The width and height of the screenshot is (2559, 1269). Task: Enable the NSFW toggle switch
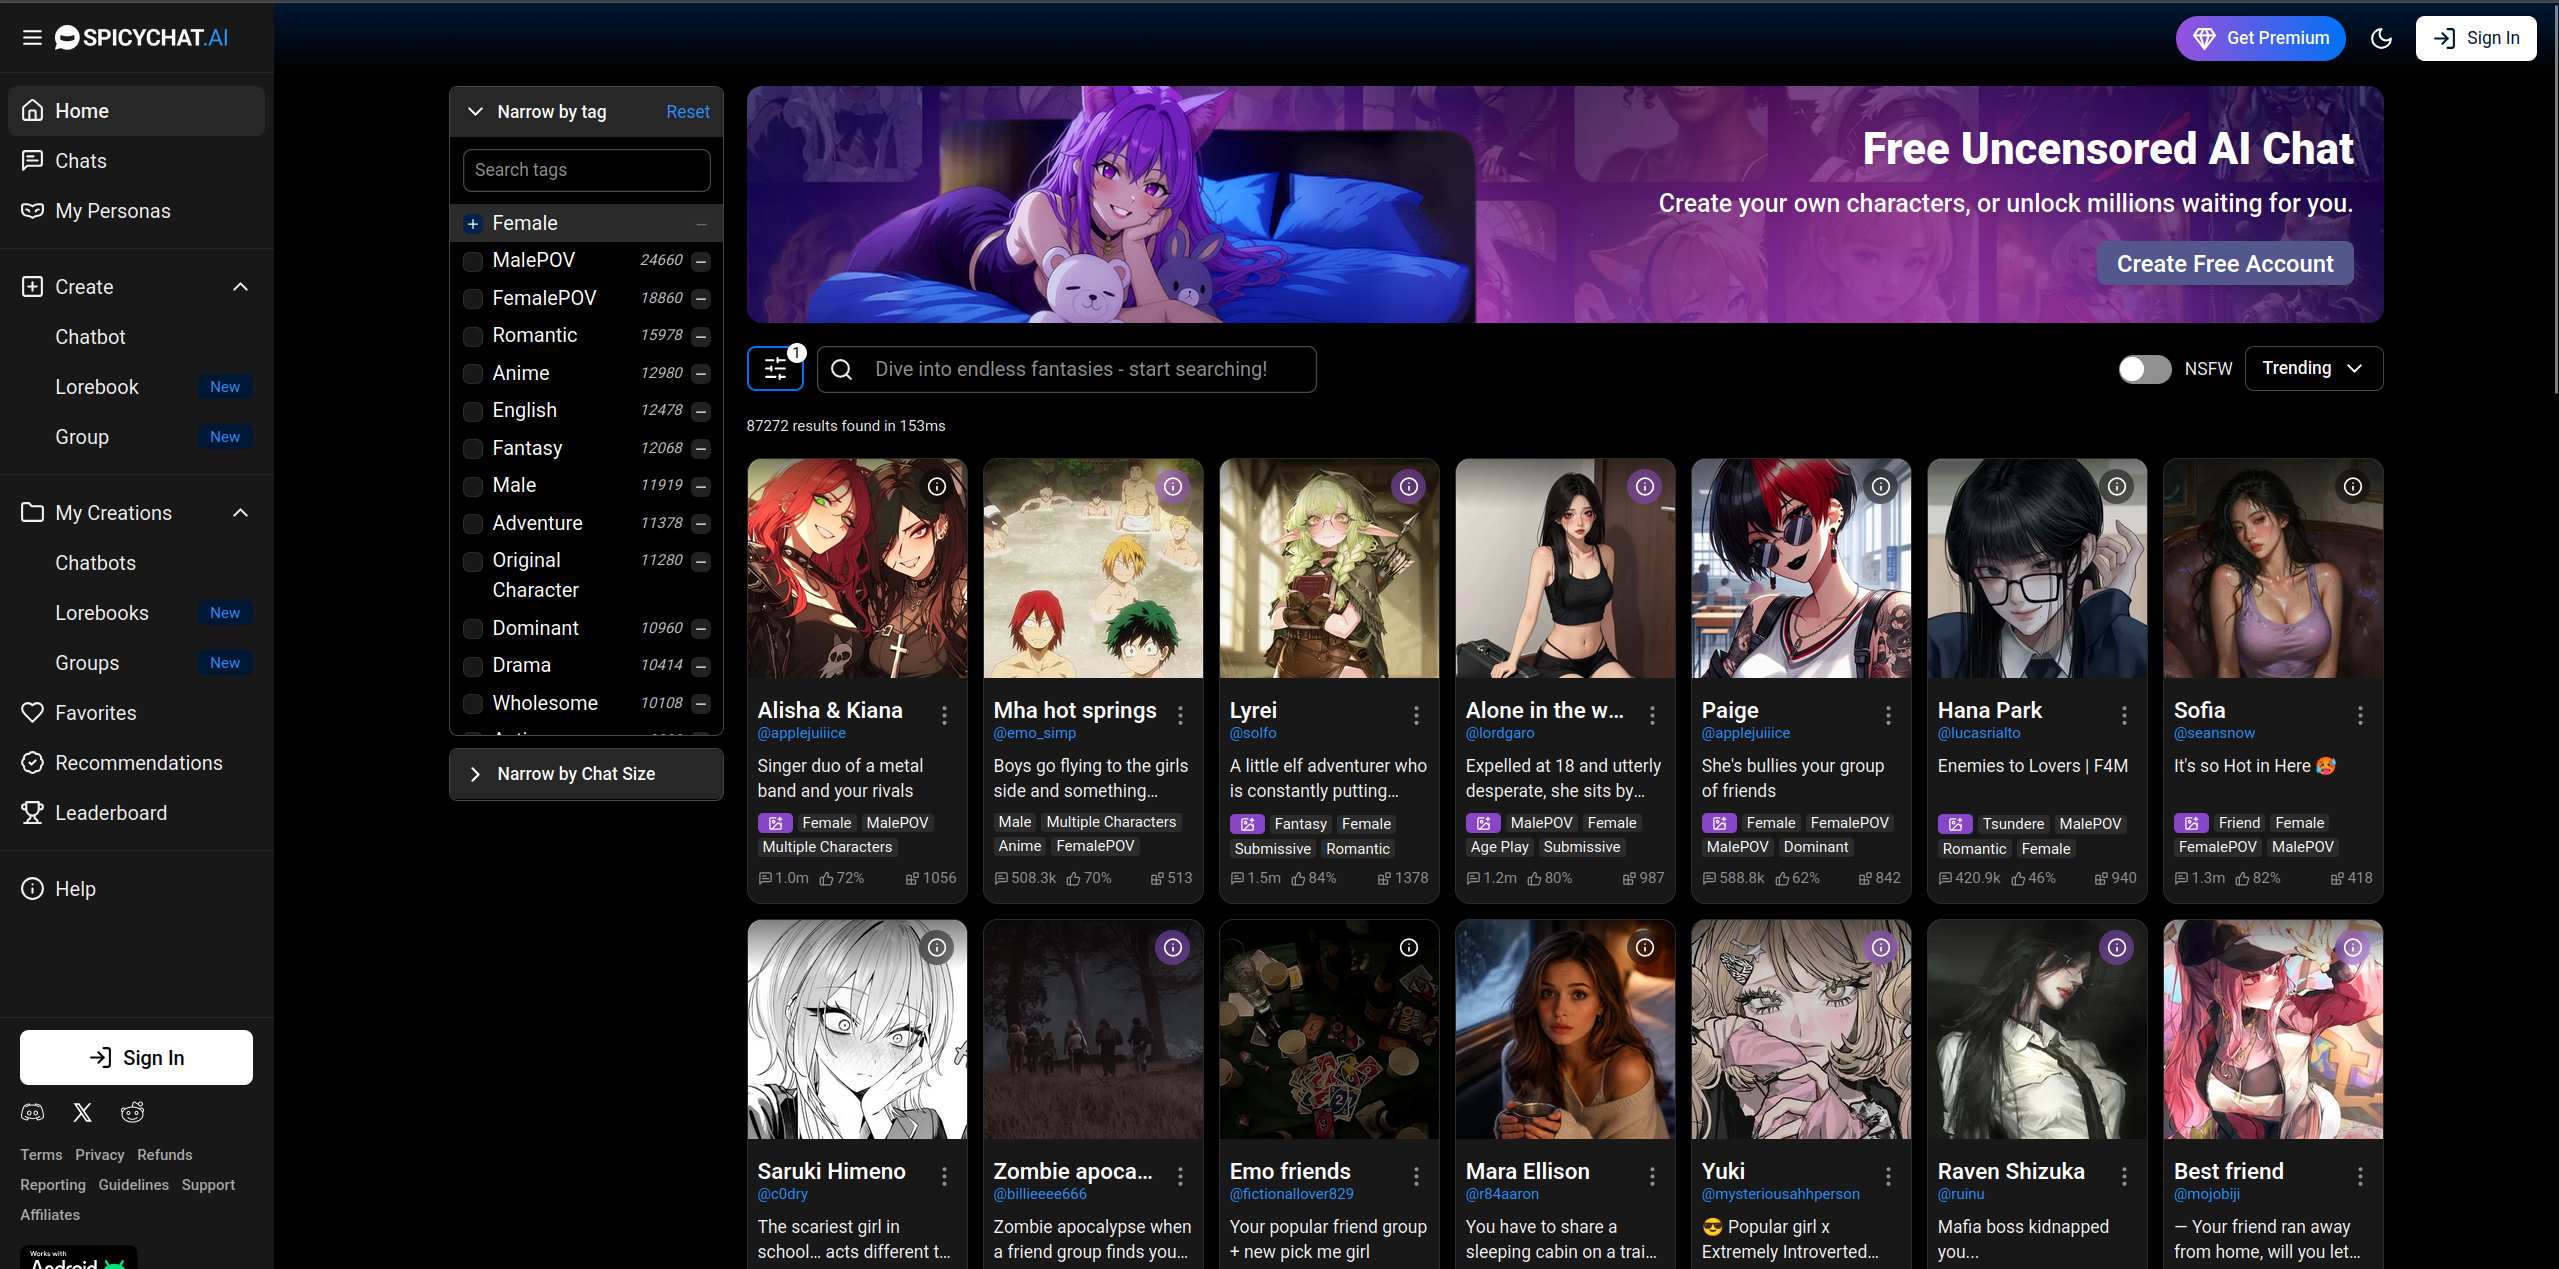2144,369
